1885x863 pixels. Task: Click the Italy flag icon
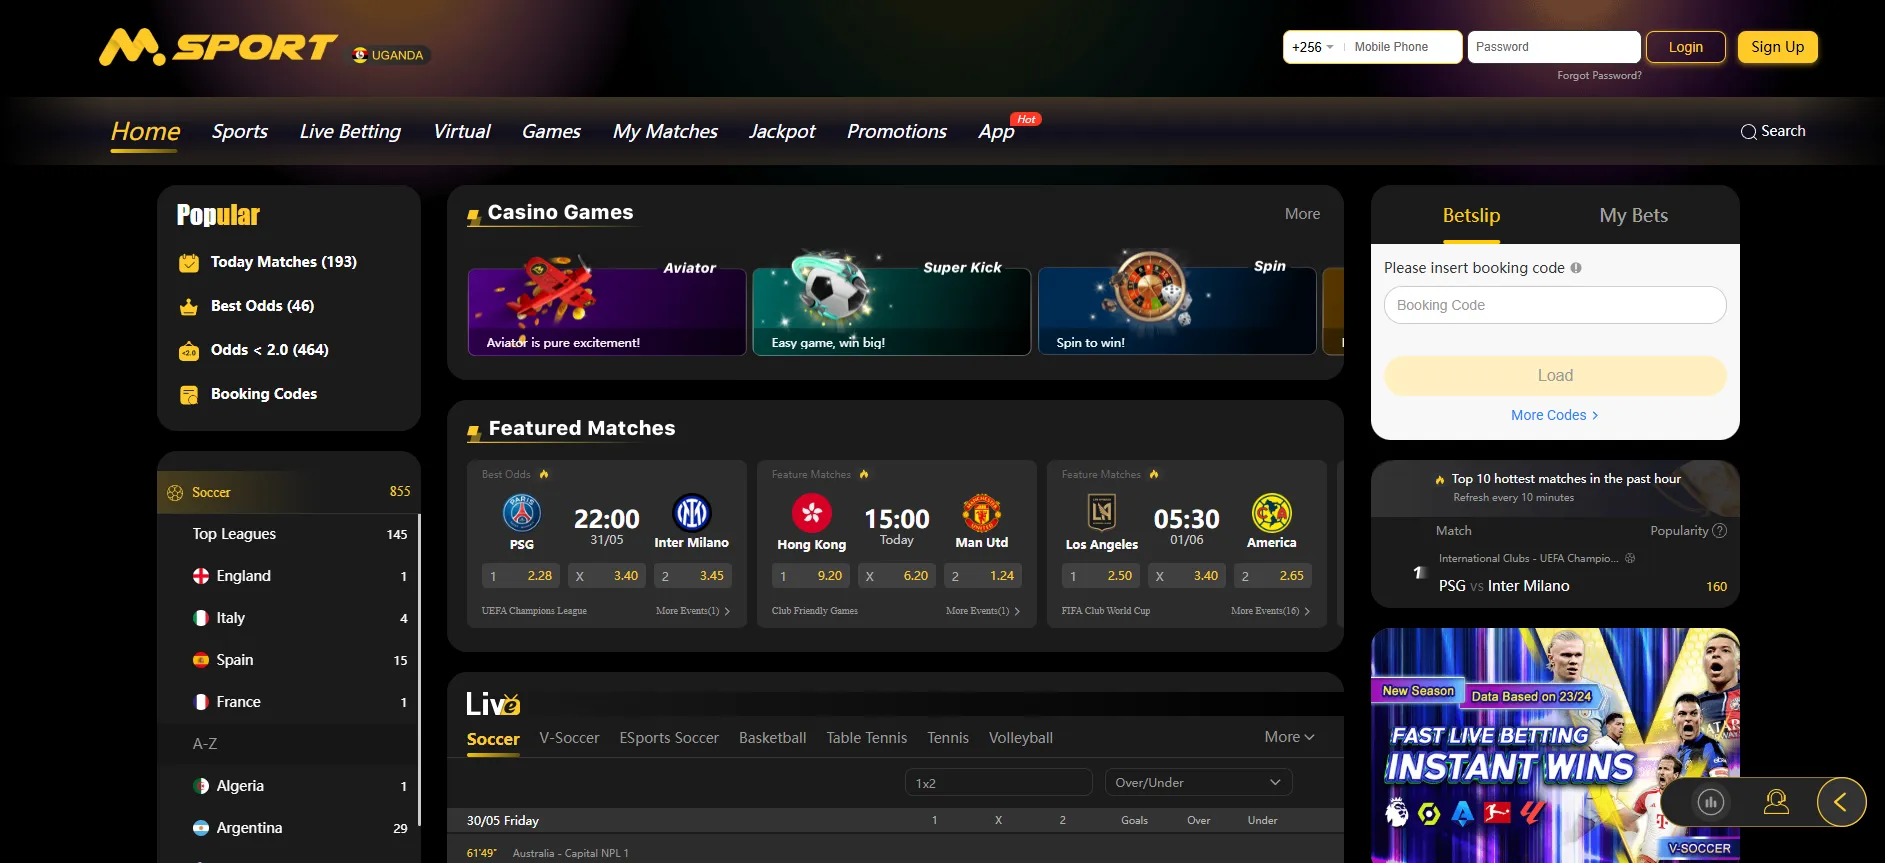(201, 618)
